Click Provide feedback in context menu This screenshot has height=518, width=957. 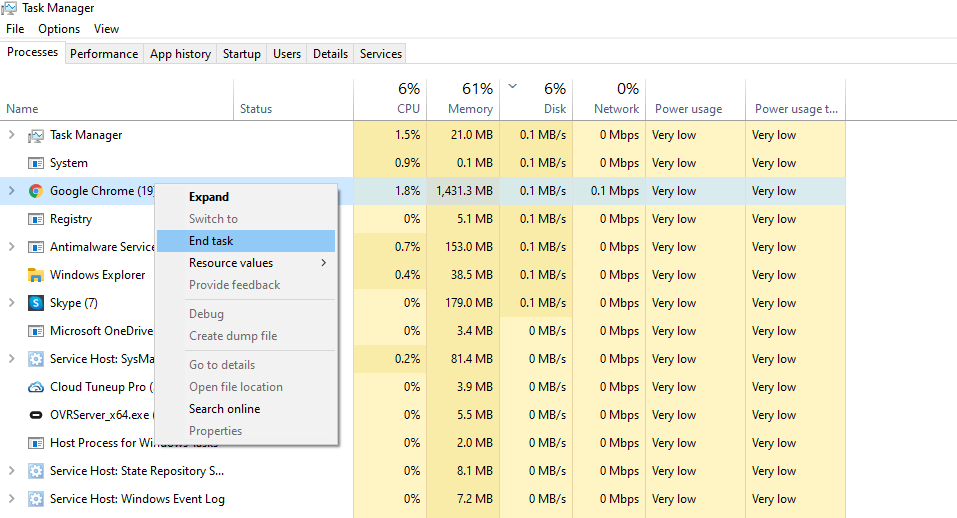(x=246, y=285)
